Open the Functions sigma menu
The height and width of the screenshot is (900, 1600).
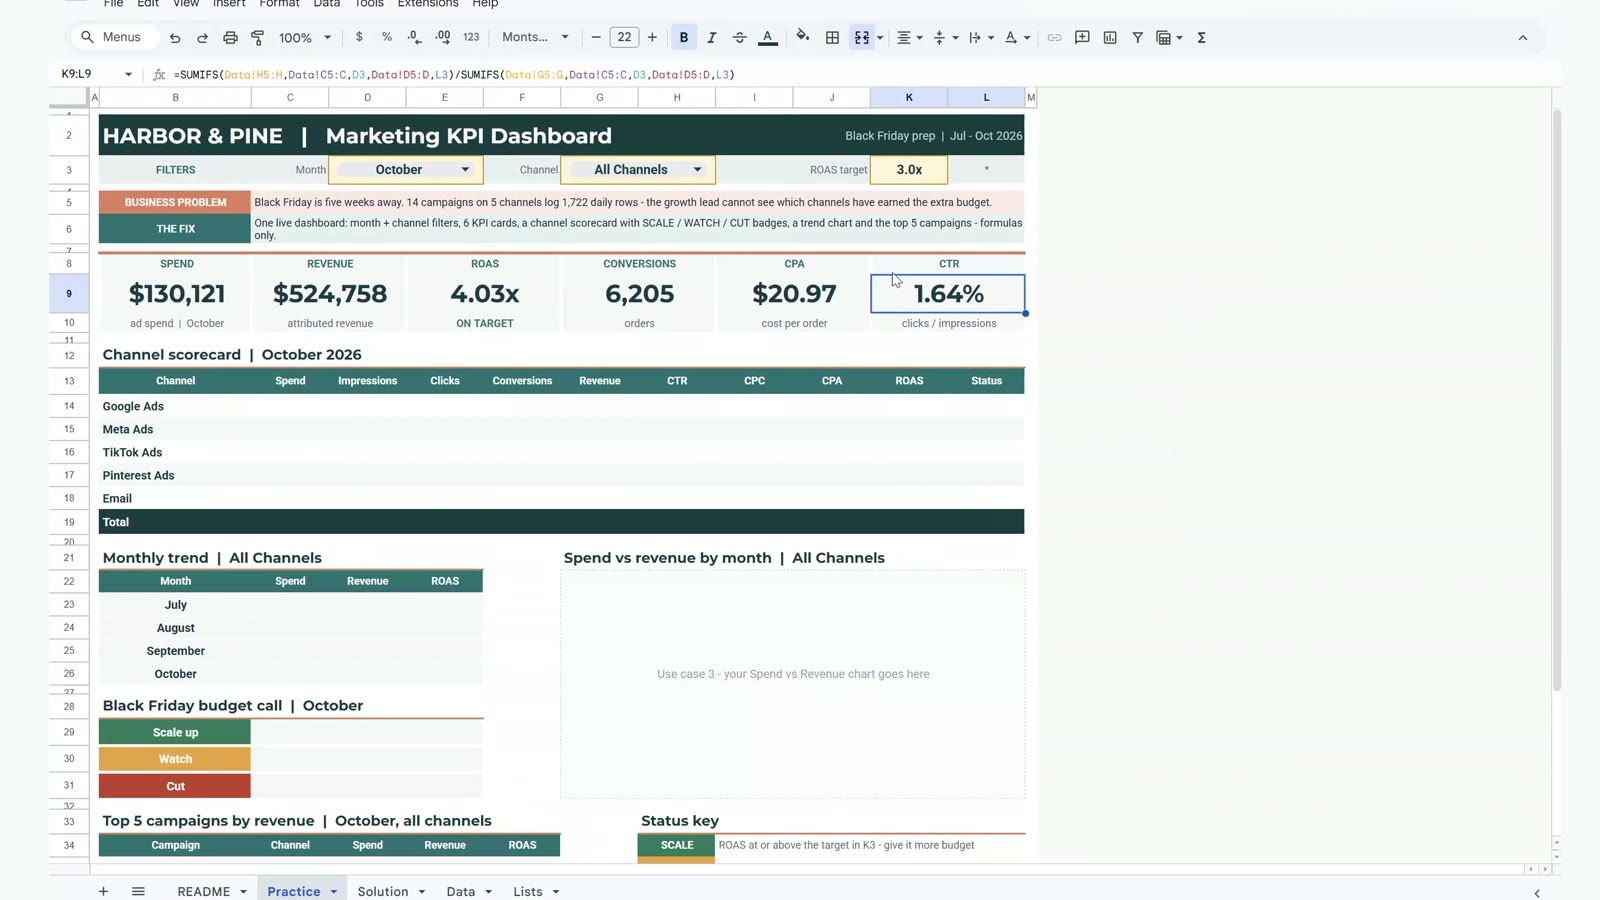1202,37
